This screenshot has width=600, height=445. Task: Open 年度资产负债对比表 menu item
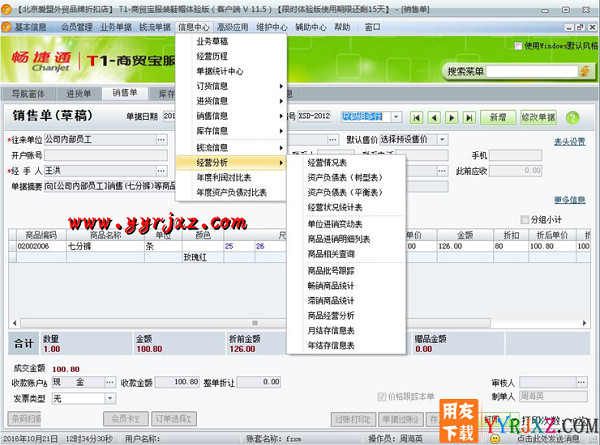tap(231, 192)
